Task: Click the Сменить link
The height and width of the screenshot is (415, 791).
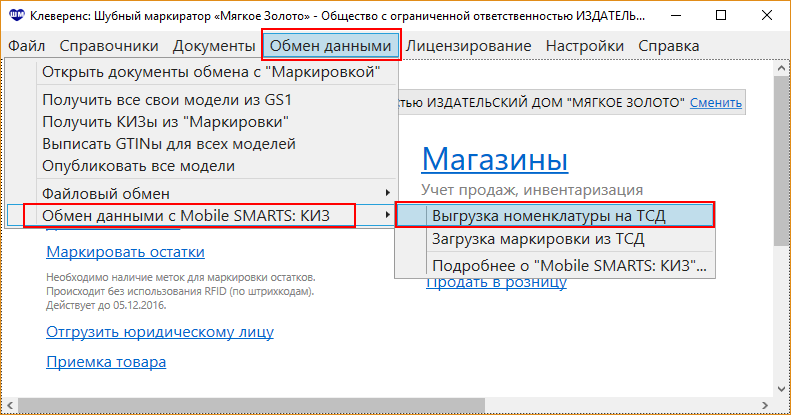Action: pos(716,103)
